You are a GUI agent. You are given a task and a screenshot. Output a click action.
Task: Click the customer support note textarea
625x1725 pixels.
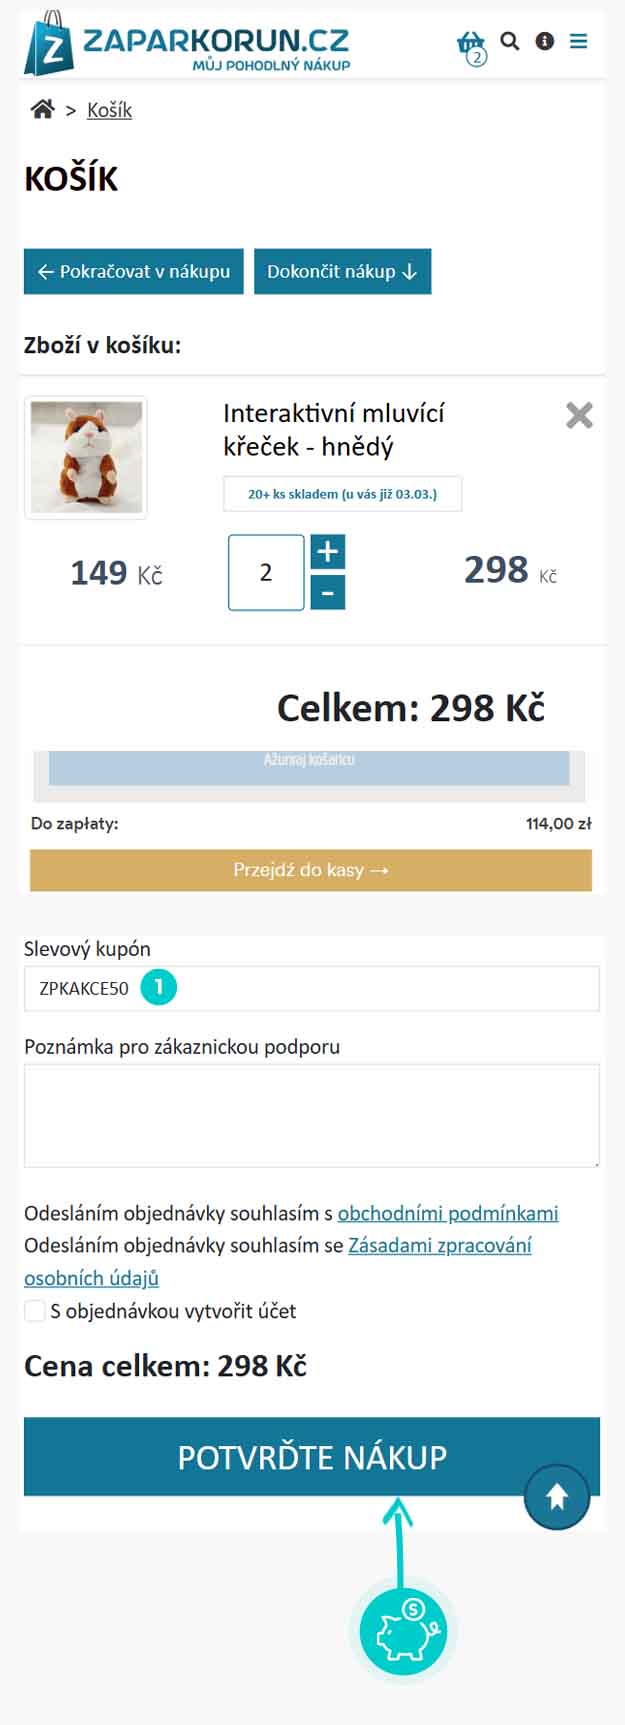[x=311, y=1115]
